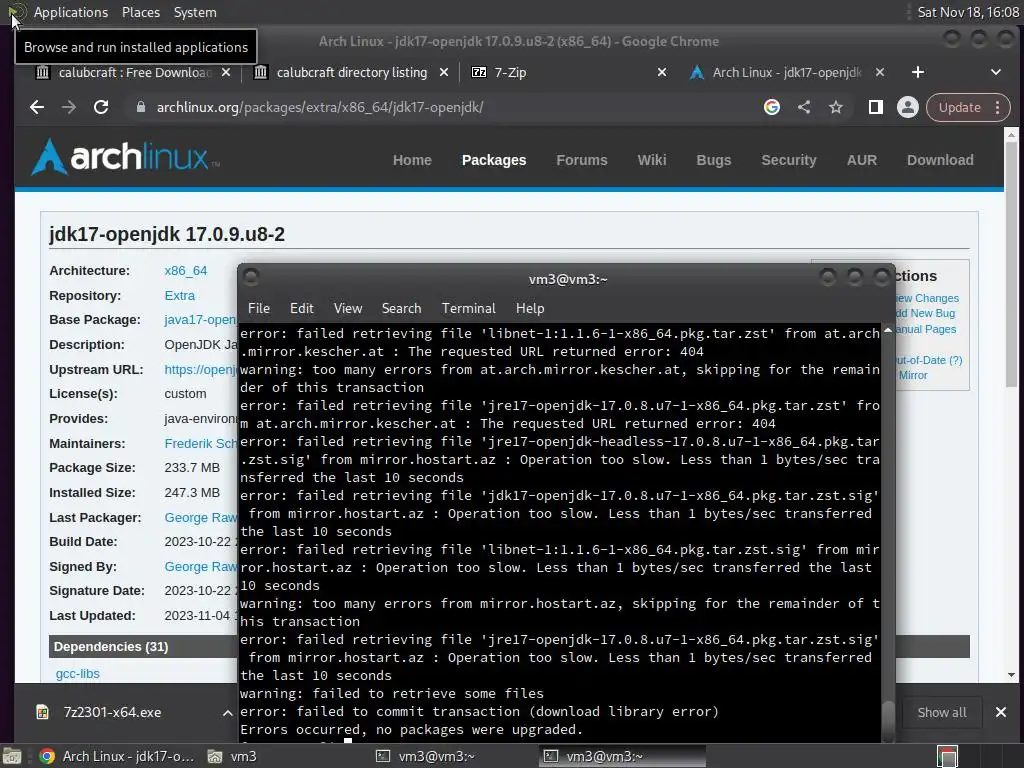Click the site lock icon
This screenshot has width=1024, height=768.
click(140, 107)
